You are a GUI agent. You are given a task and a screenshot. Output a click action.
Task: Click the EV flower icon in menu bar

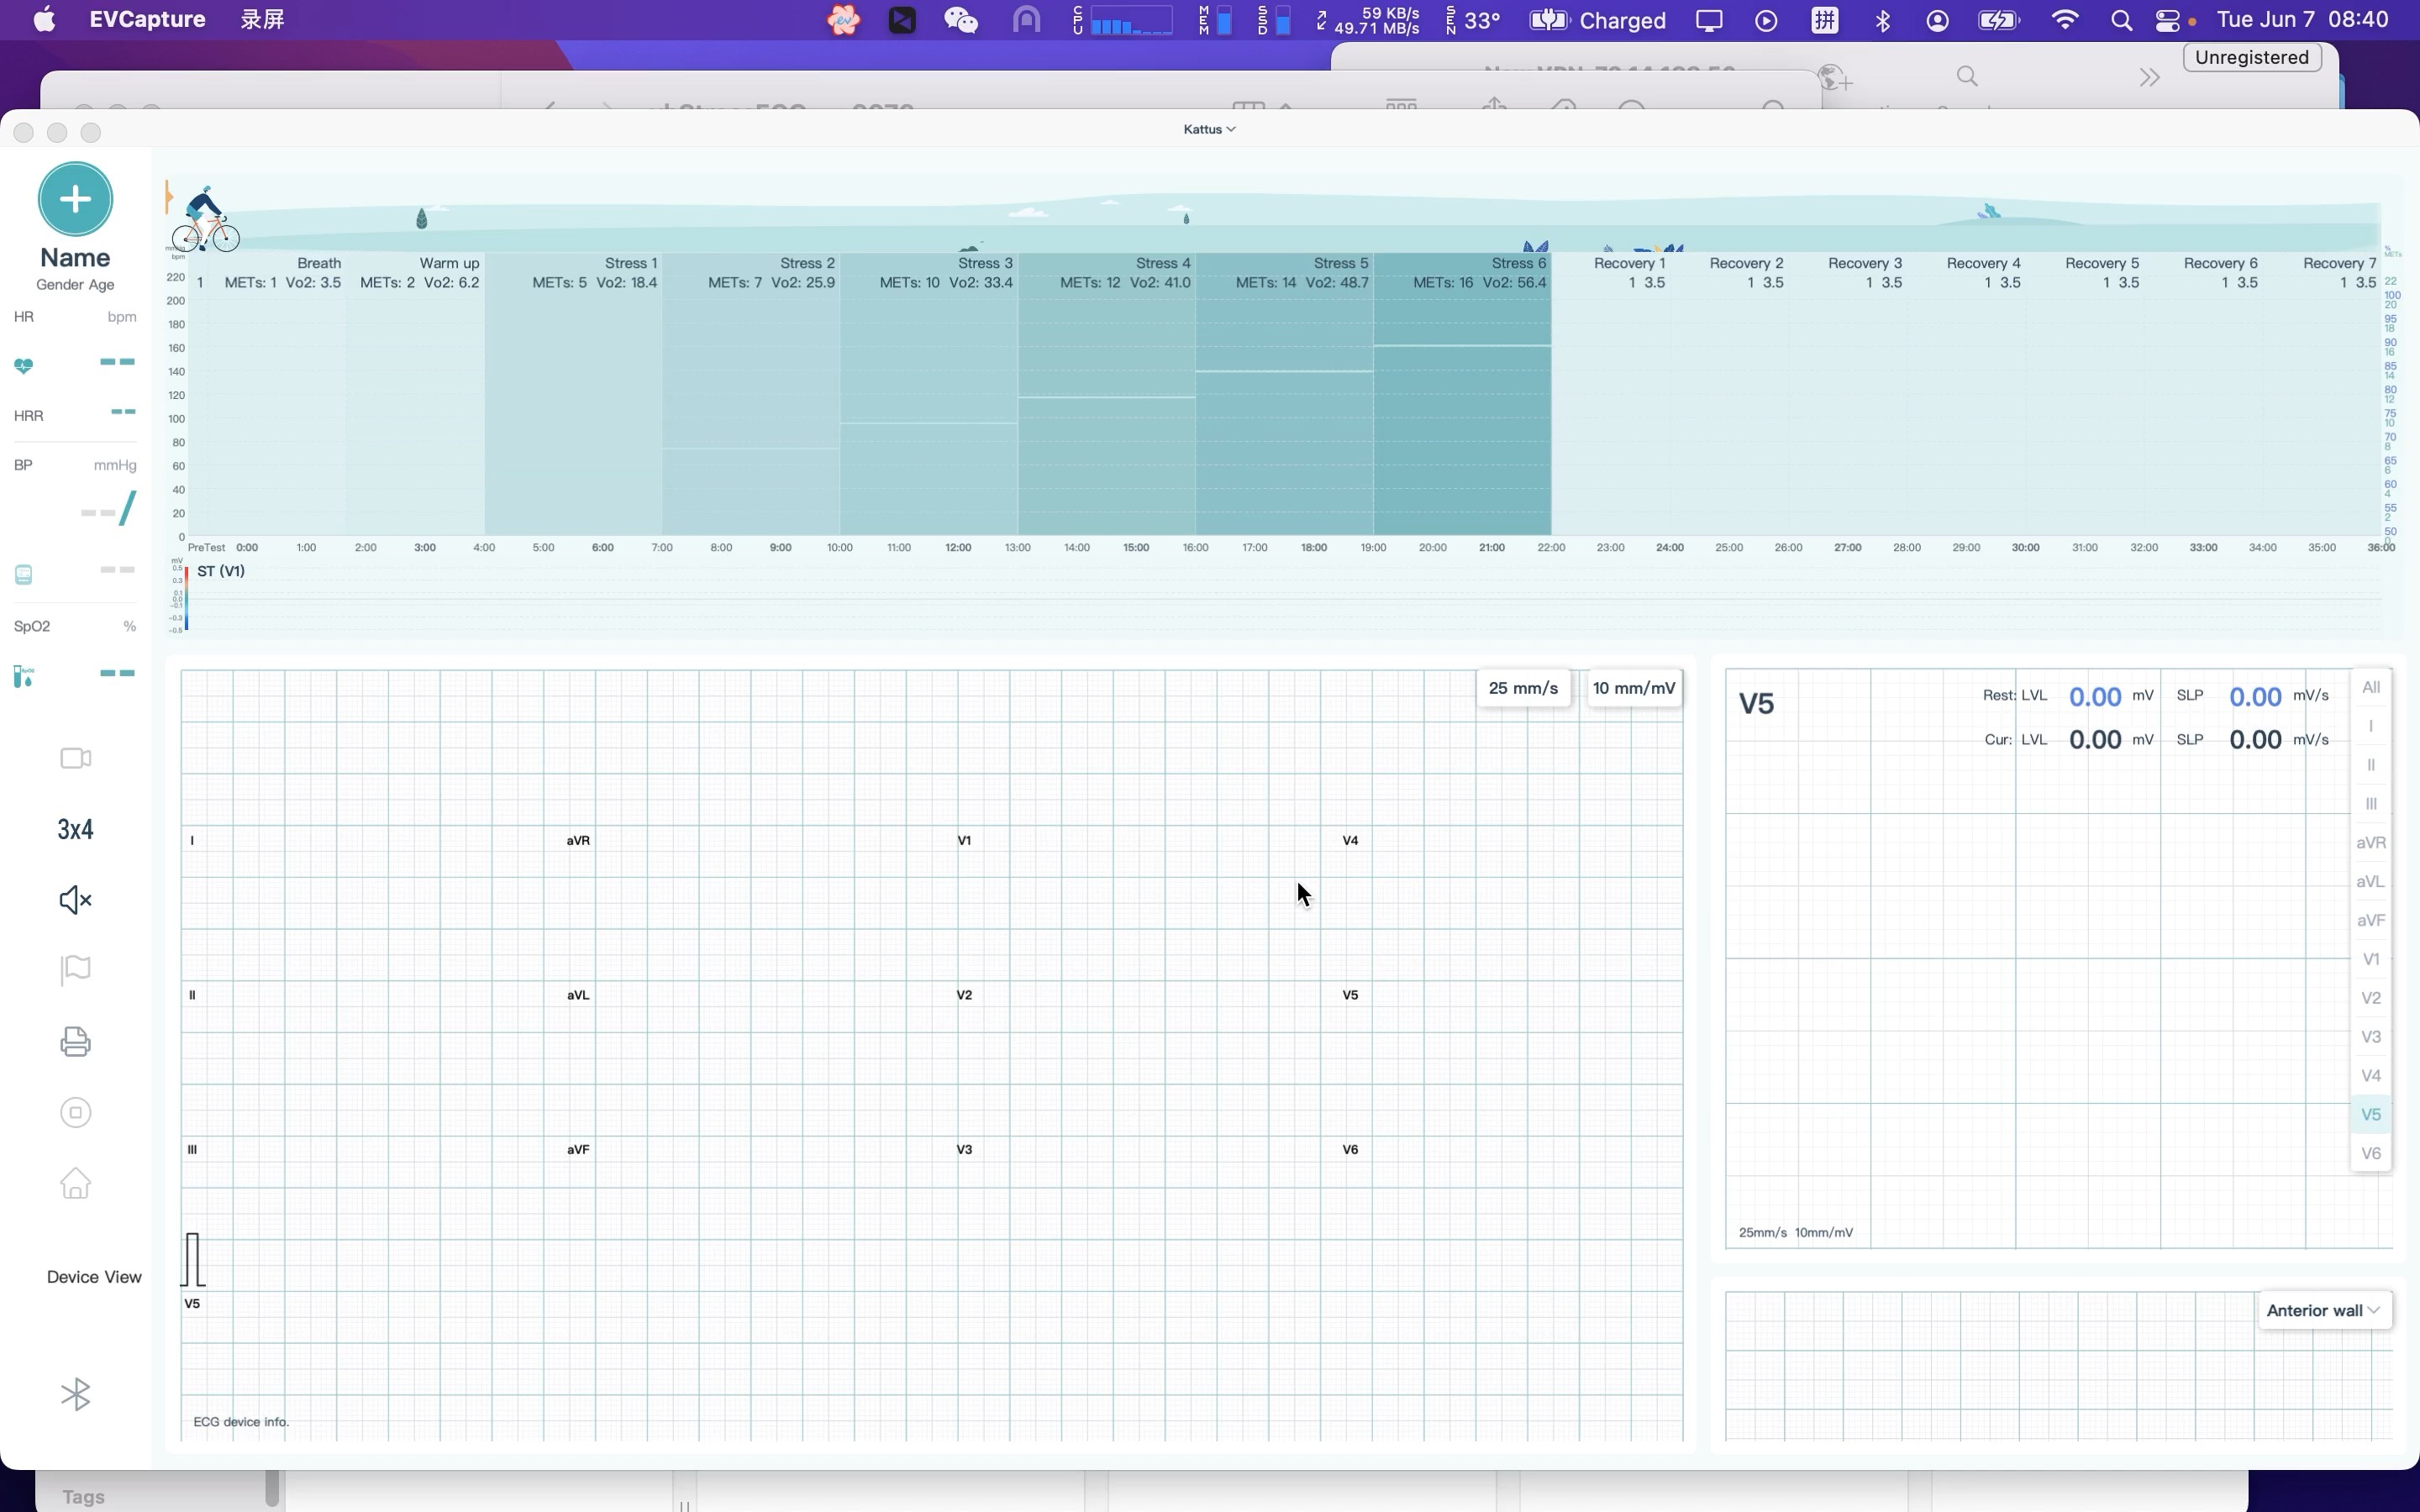[x=843, y=20]
